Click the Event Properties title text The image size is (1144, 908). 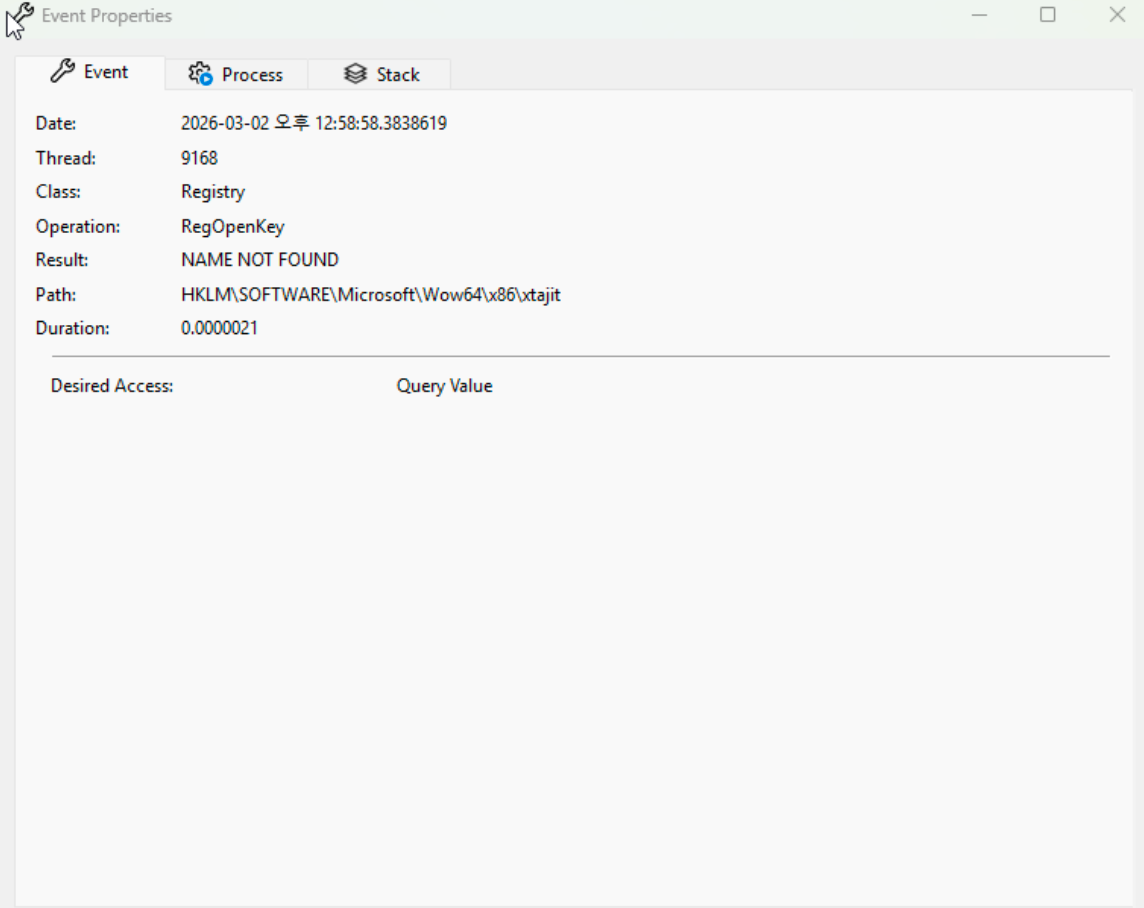(x=106, y=16)
